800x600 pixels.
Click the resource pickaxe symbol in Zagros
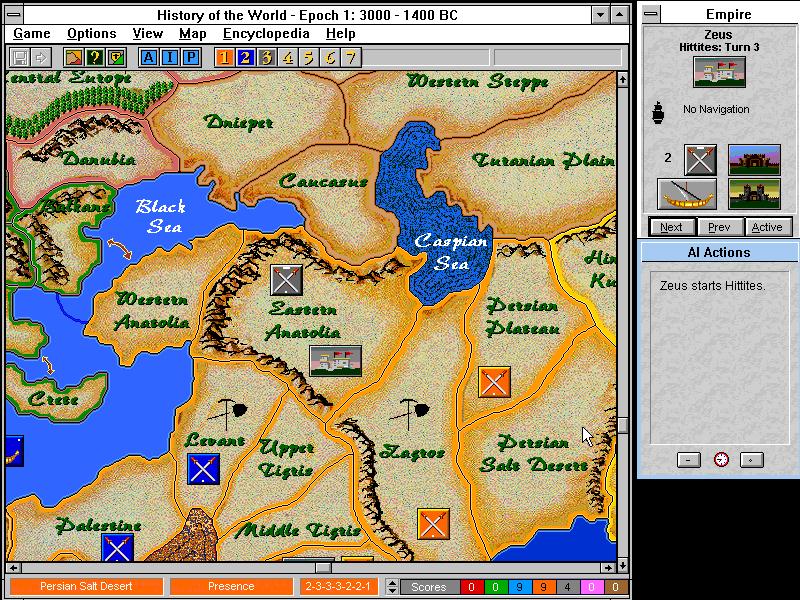pos(409,412)
